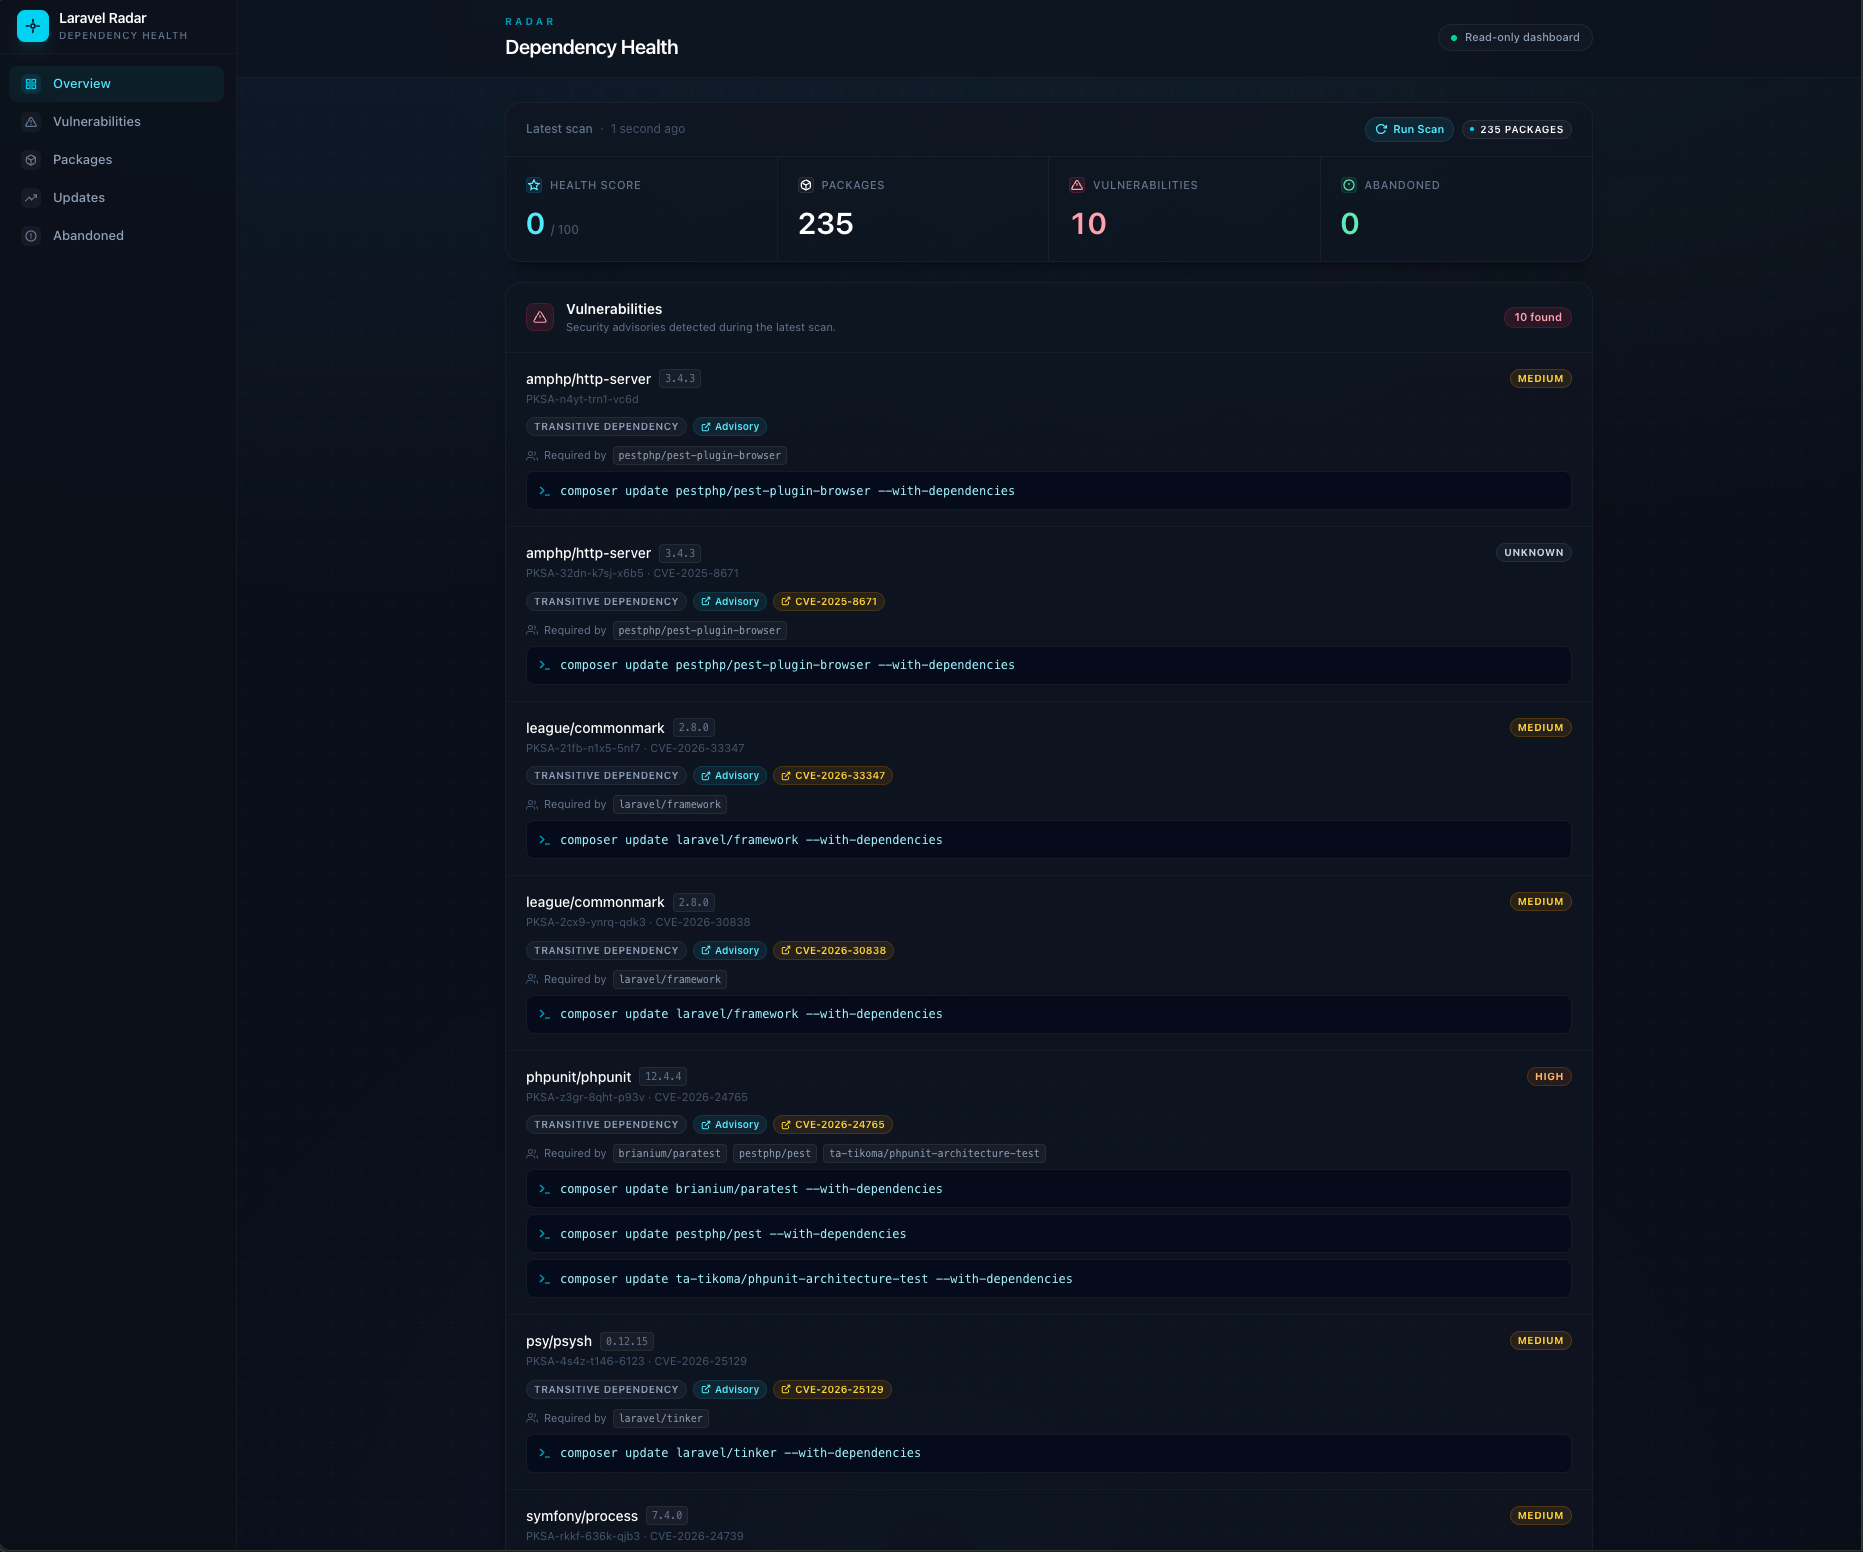
Task: Click the red warning icon beside Vulnerabilities heading
Action: click(540, 317)
